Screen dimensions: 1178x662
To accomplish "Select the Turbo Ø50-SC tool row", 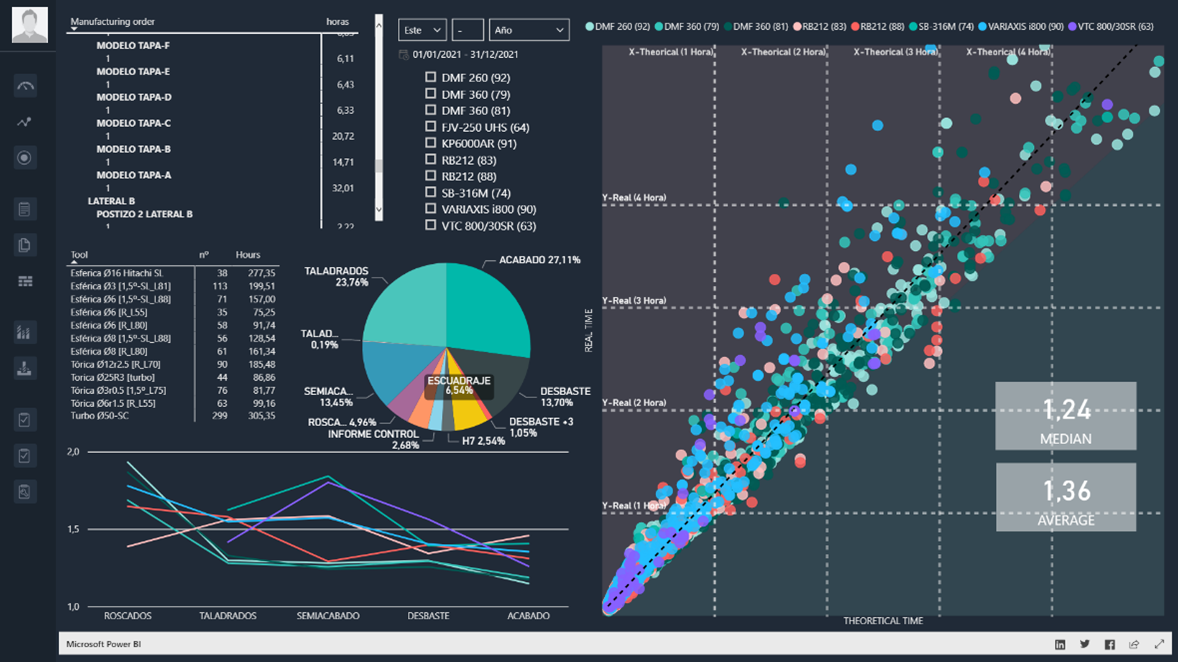I will (173, 416).
